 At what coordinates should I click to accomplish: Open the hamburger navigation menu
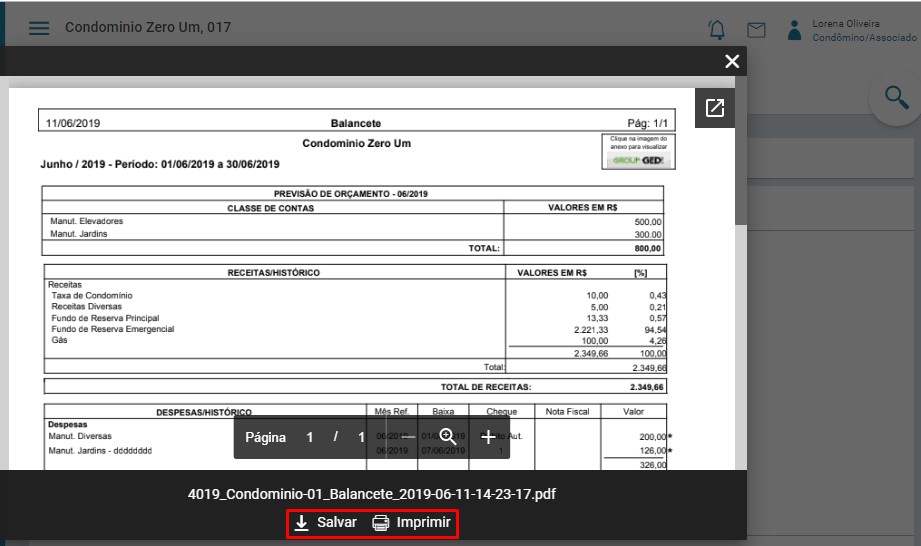point(39,28)
